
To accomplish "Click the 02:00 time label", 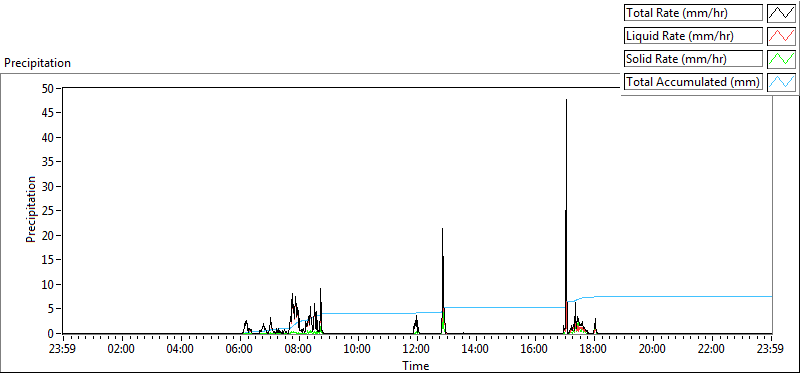I will click(x=122, y=349).
